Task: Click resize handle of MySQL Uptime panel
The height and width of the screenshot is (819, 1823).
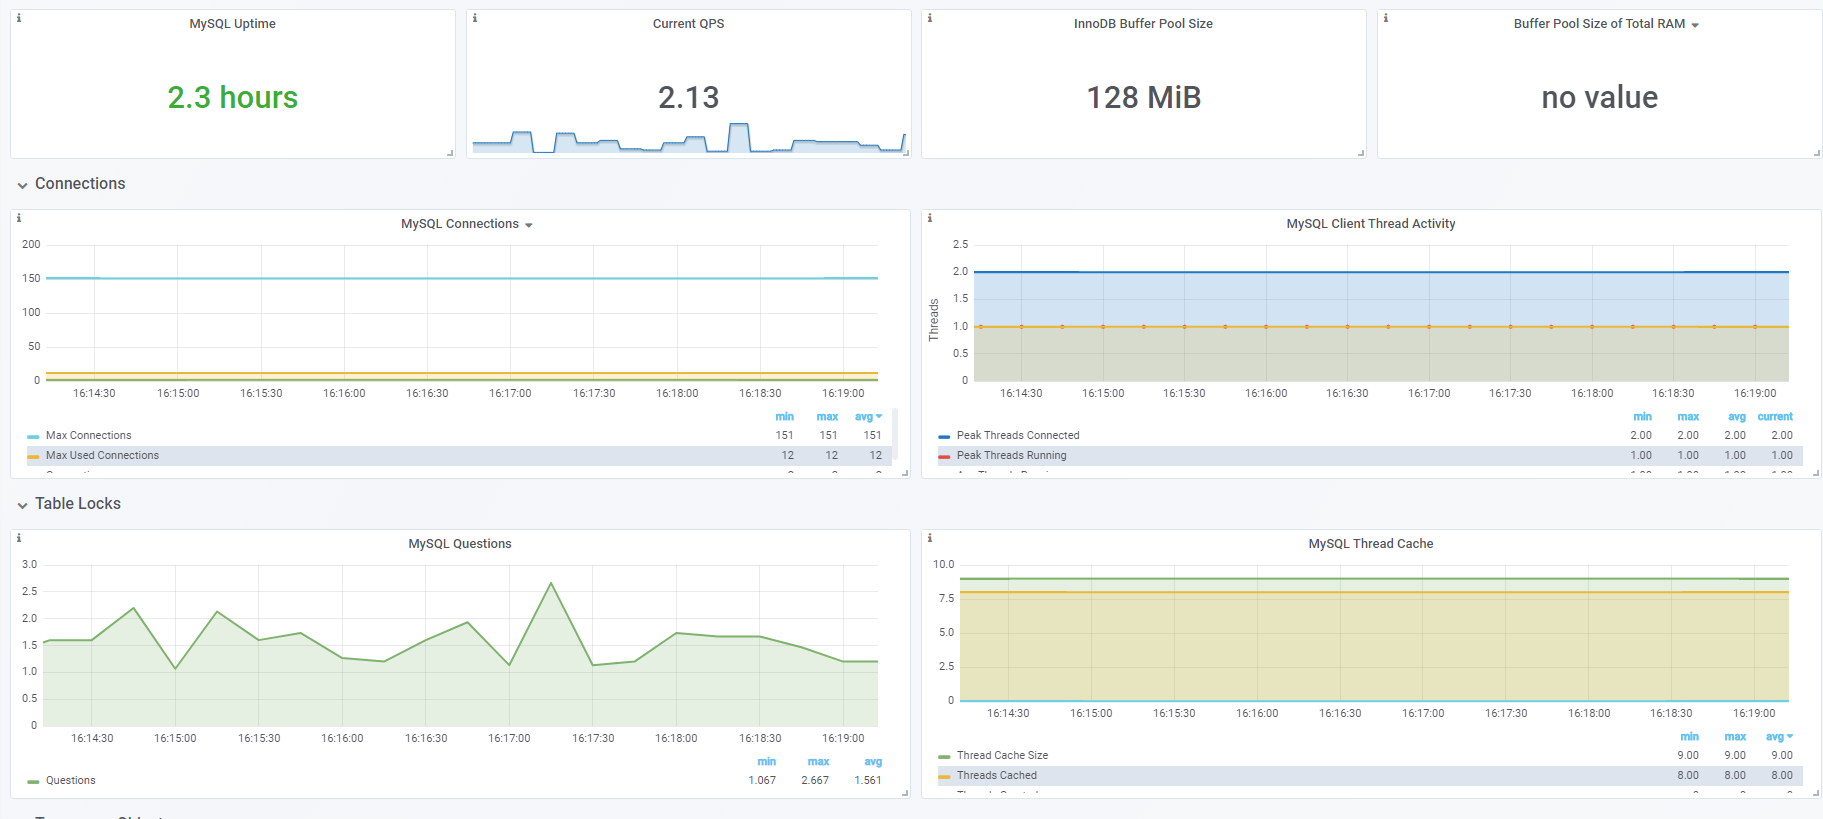Action: point(450,153)
